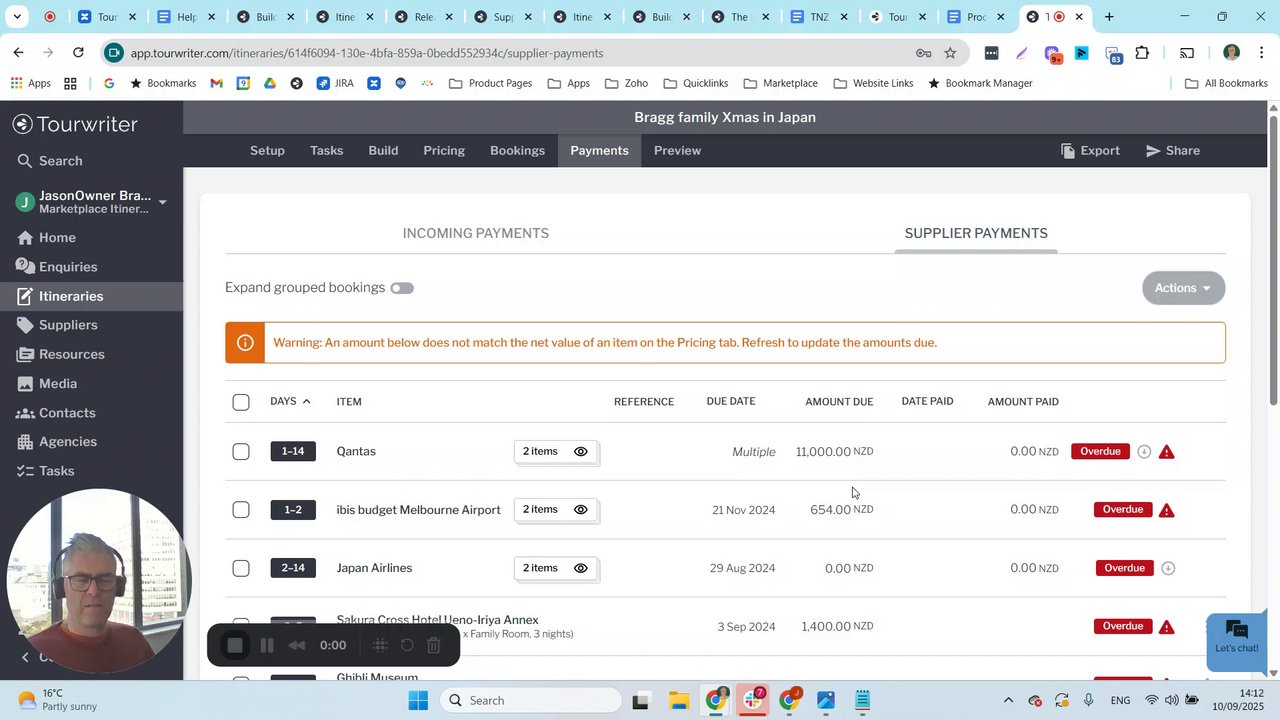Image resolution: width=1280 pixels, height=720 pixels.
Task: Go back using the browser back arrow
Action: tap(18, 53)
